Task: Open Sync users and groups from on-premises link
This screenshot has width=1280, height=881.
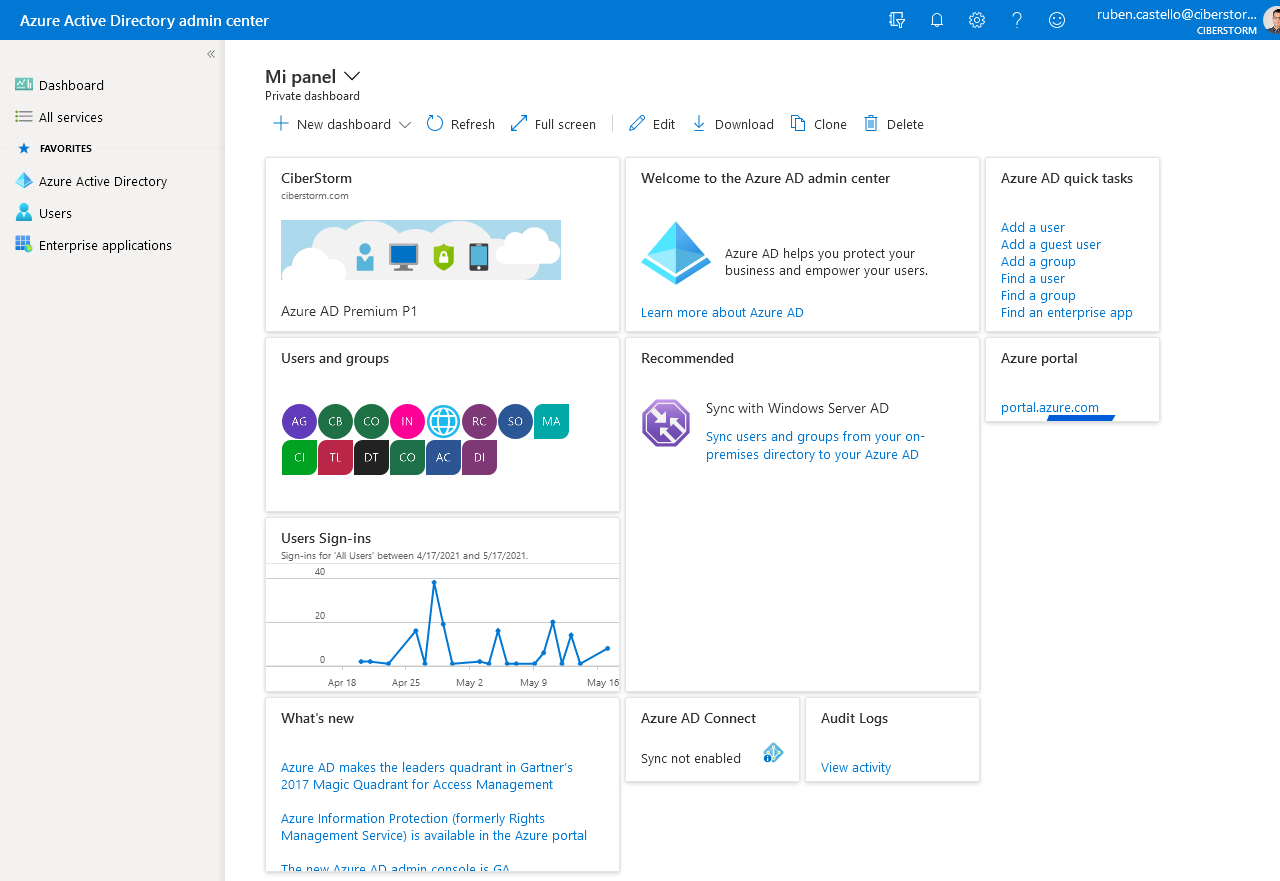Action: pos(815,445)
